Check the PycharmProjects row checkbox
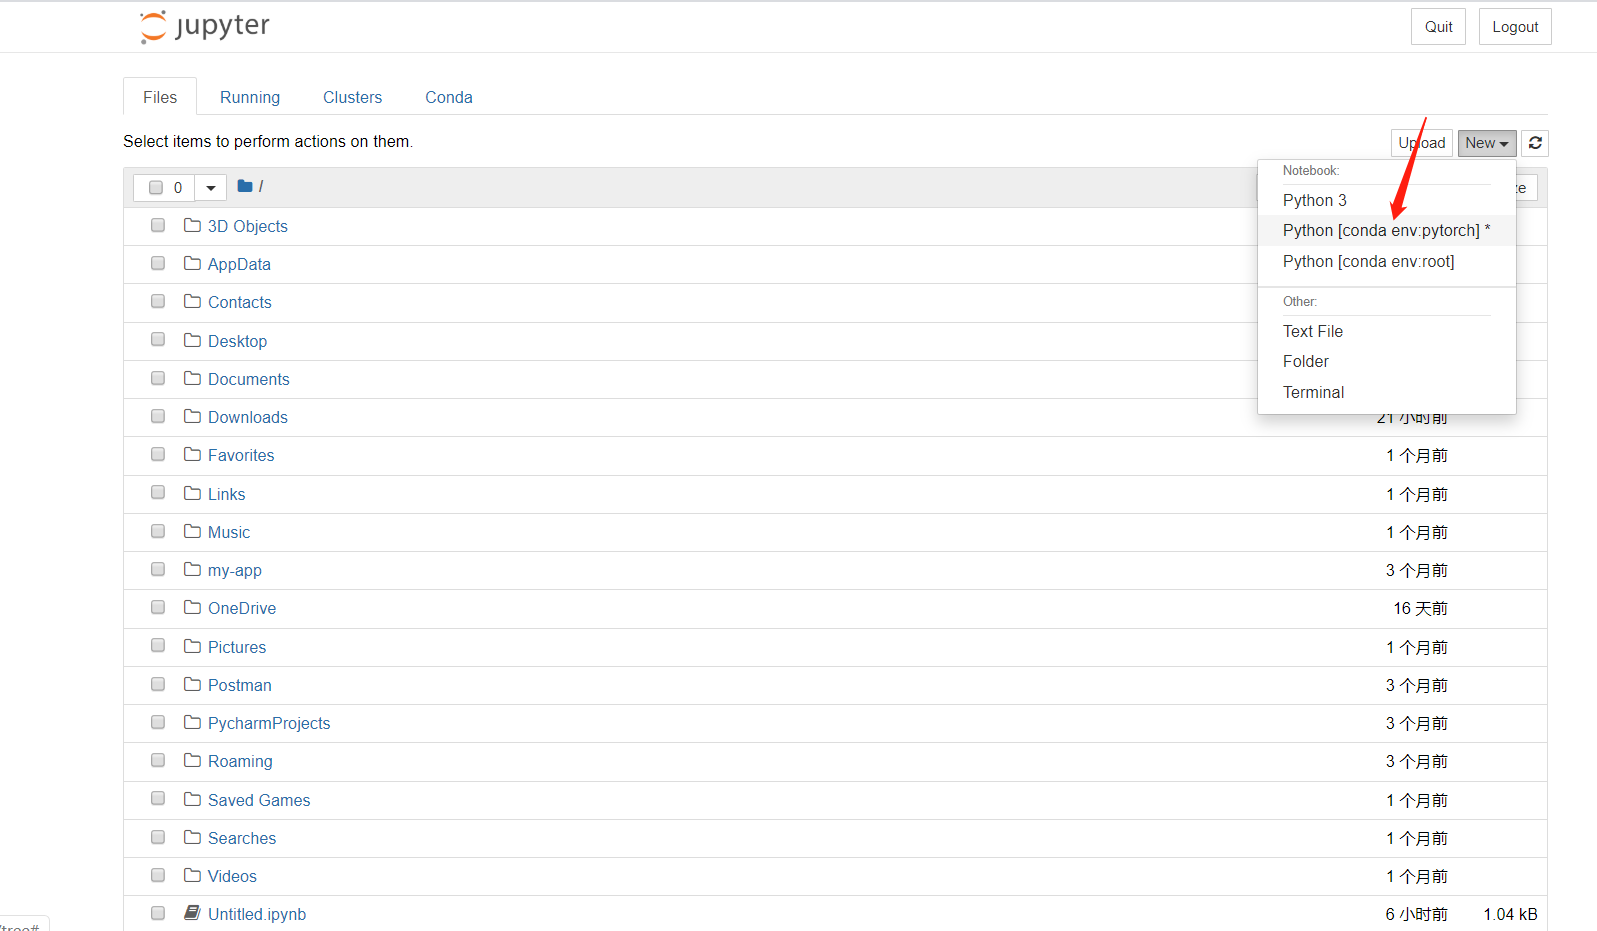 coord(158,722)
